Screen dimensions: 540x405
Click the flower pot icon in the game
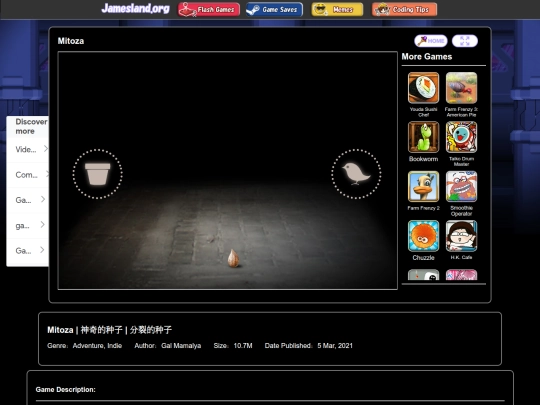point(97,174)
